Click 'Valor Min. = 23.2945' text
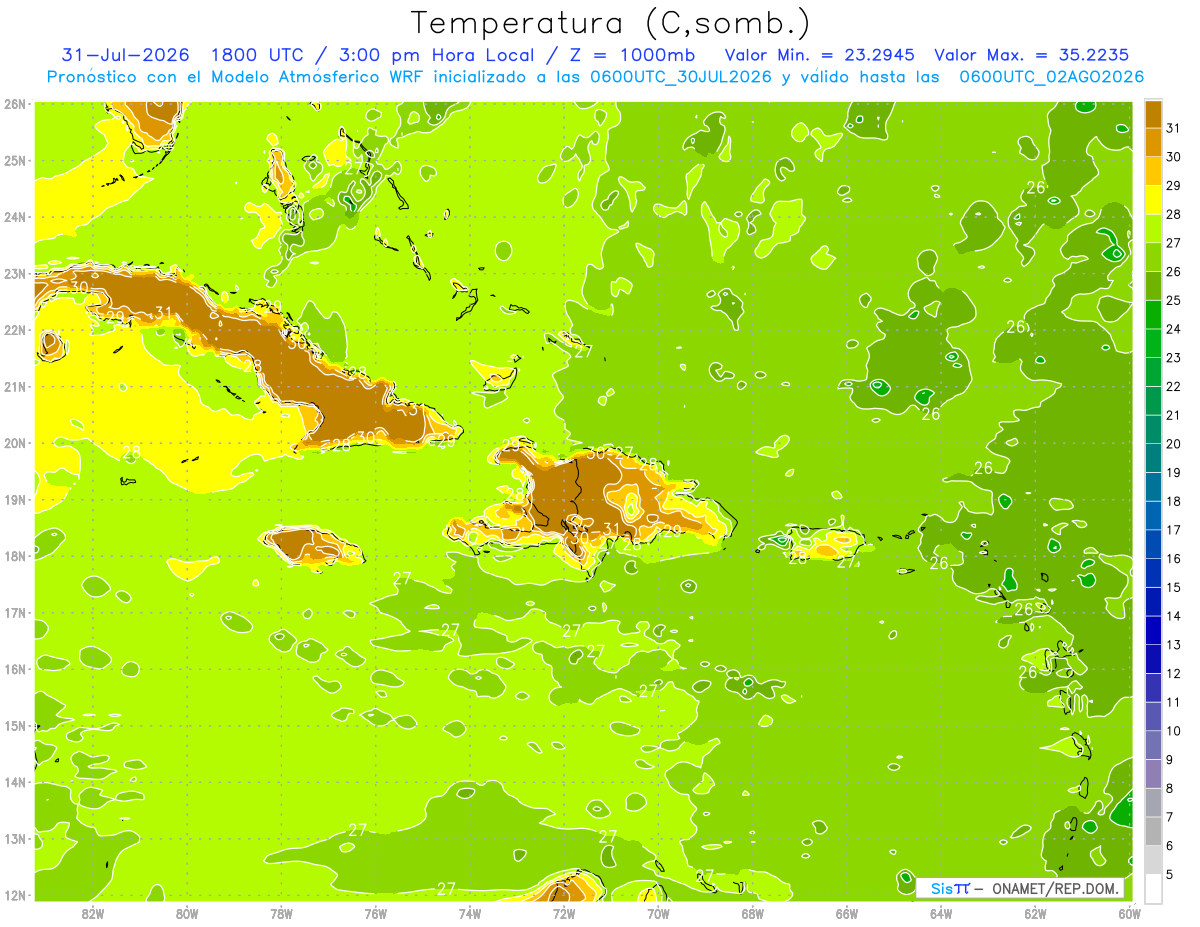The width and height of the screenshot is (1200, 927). pyautogui.click(x=819, y=54)
